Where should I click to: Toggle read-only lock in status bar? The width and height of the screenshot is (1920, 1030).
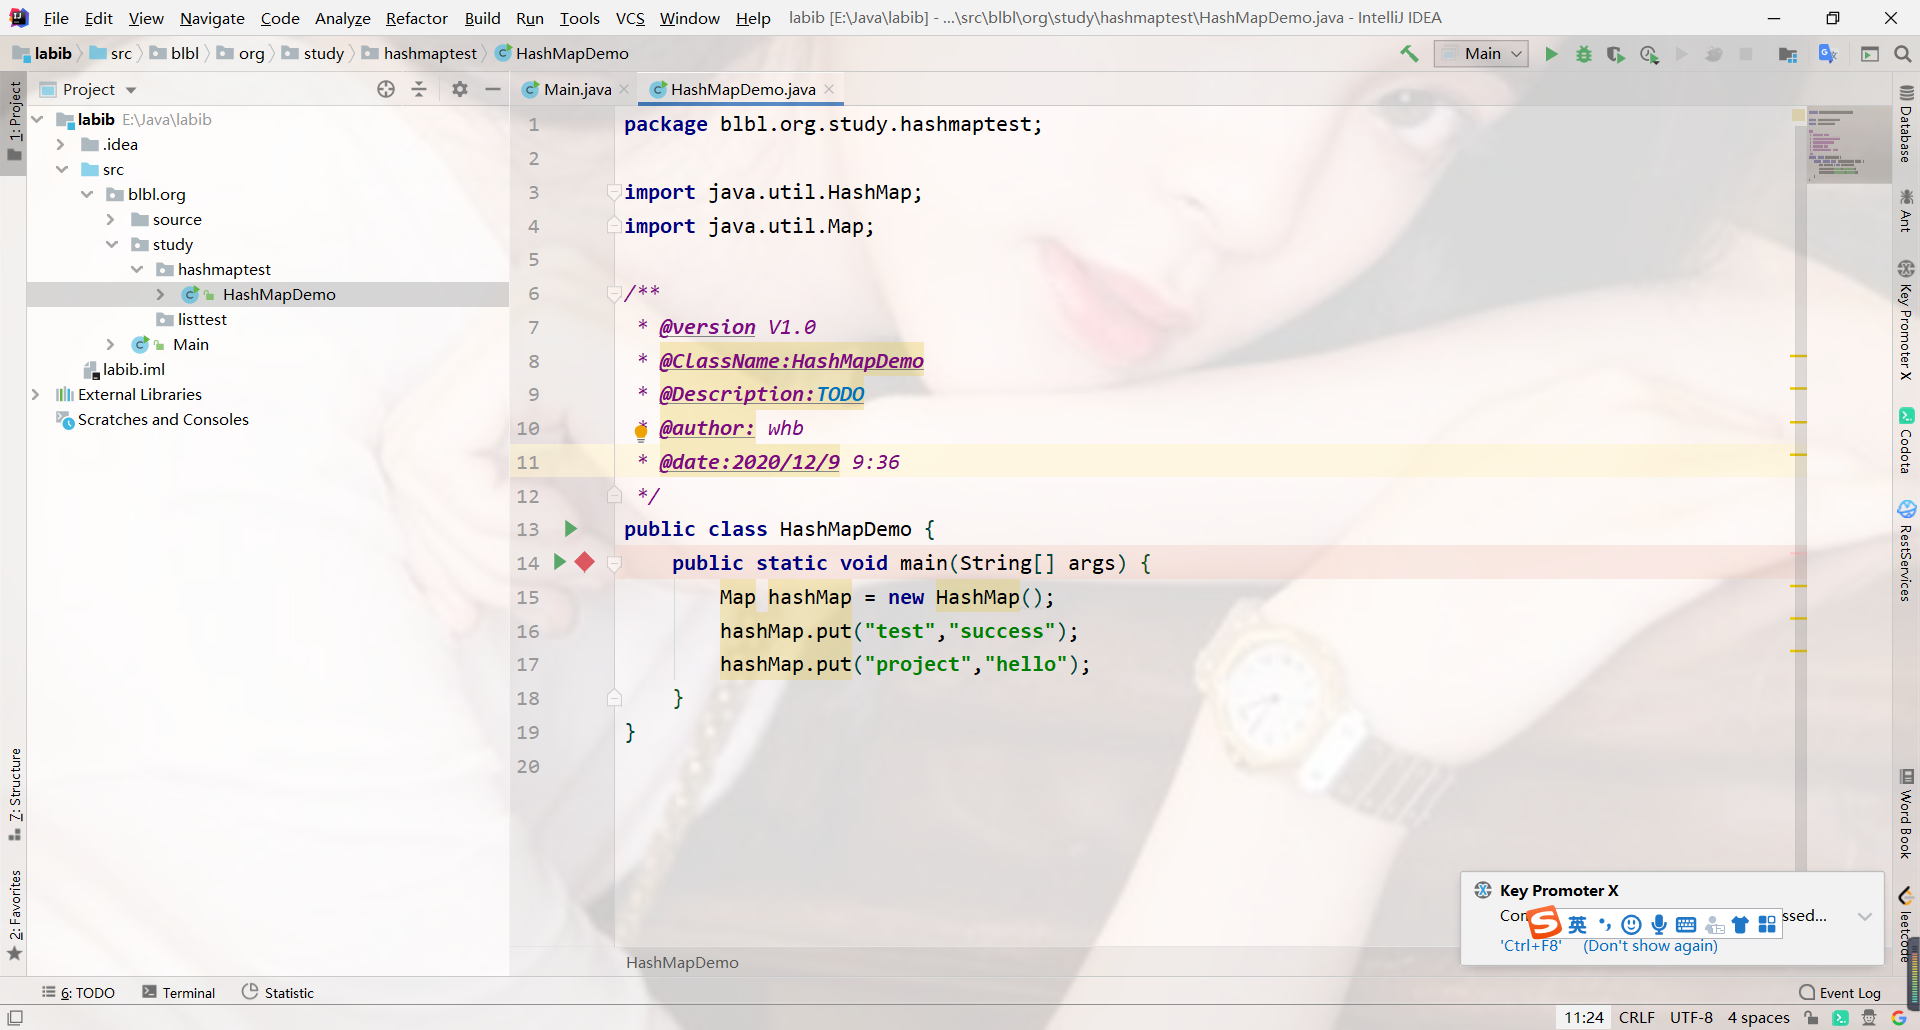tap(1811, 1018)
